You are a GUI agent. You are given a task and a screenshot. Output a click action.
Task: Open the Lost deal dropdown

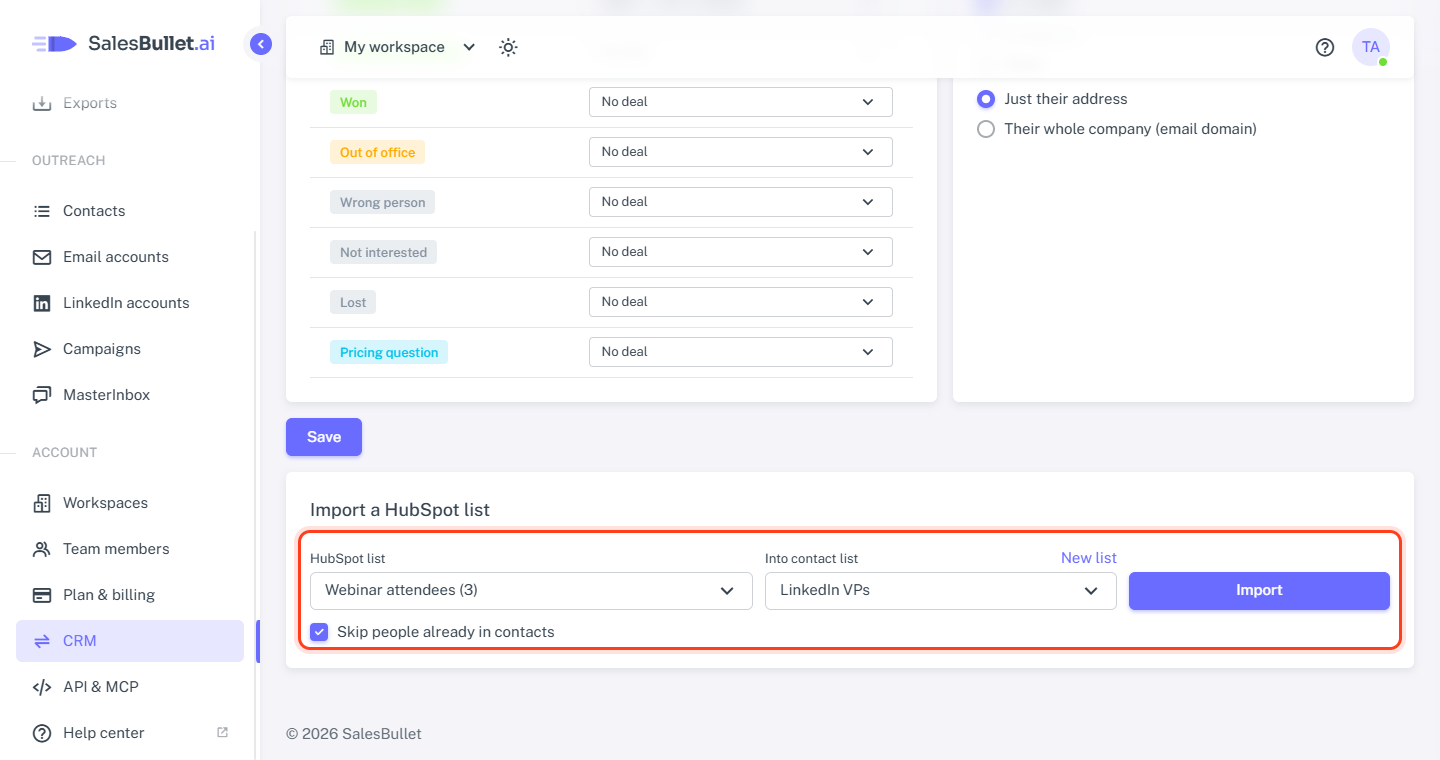click(x=741, y=302)
